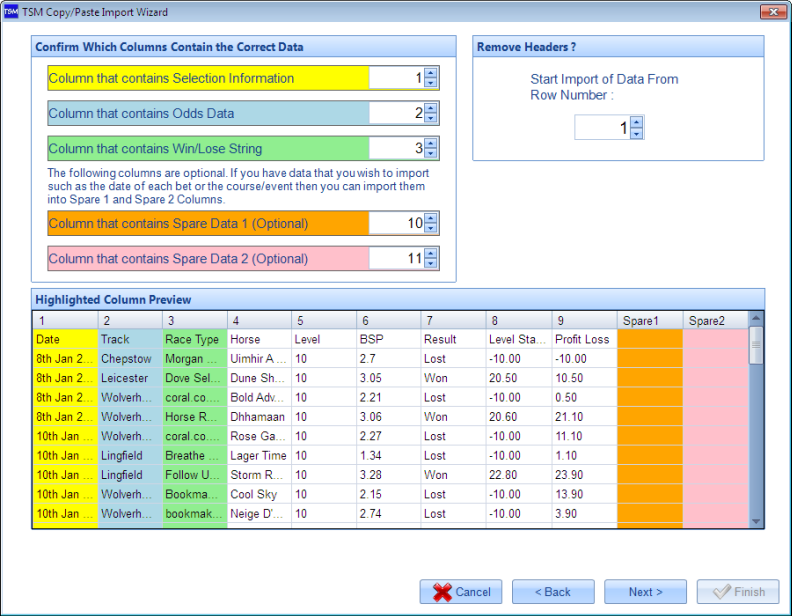Select the Chepstow track cell
This screenshot has height=616, width=792.
129,359
